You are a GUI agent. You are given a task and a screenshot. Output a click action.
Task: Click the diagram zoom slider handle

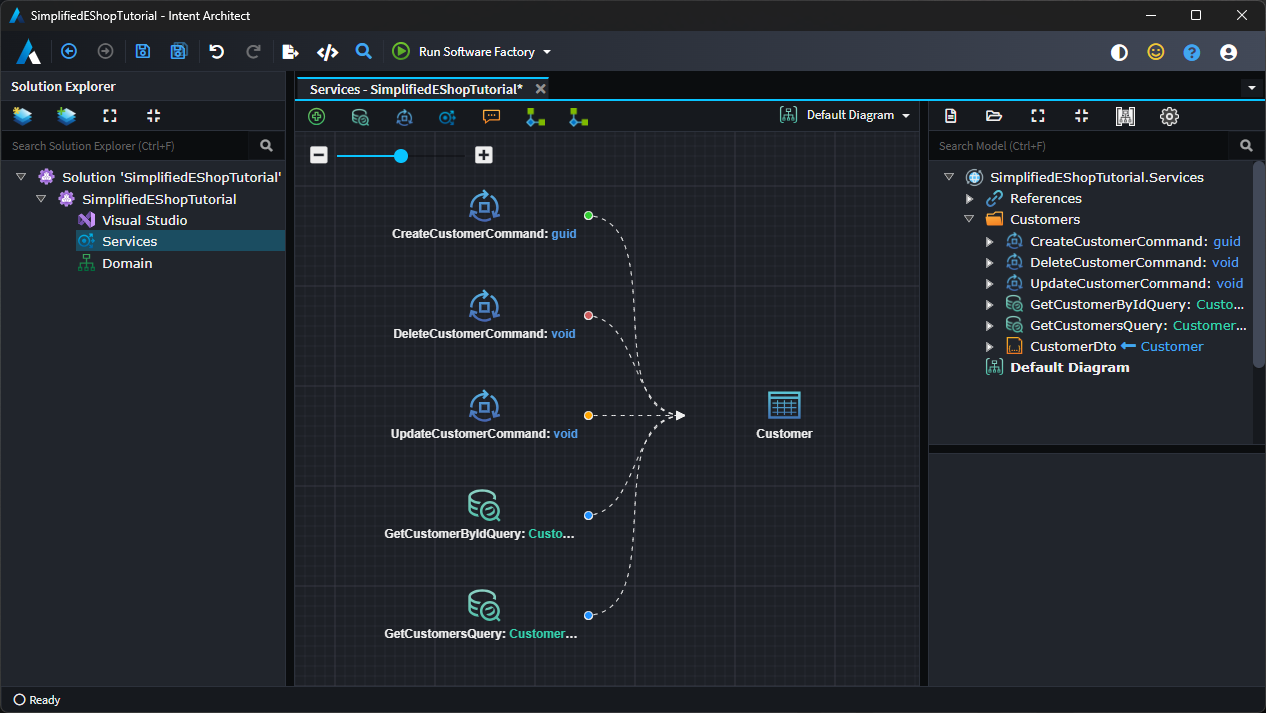coord(401,155)
